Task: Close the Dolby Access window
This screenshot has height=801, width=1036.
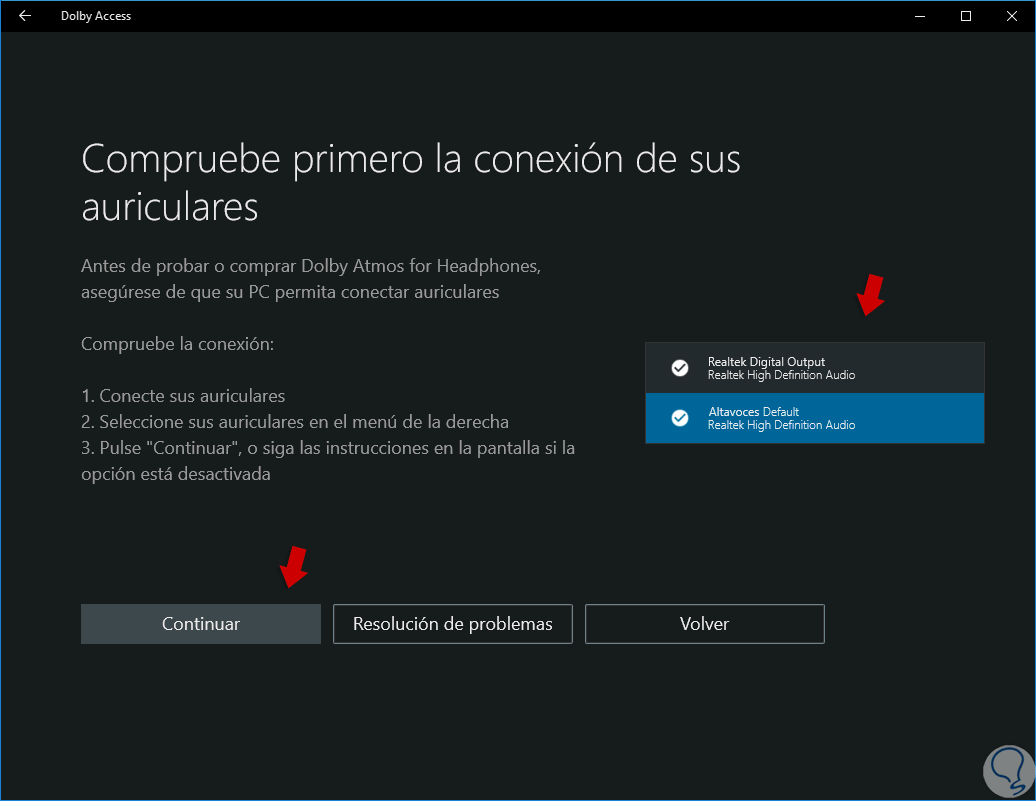Action: pos(1012,16)
